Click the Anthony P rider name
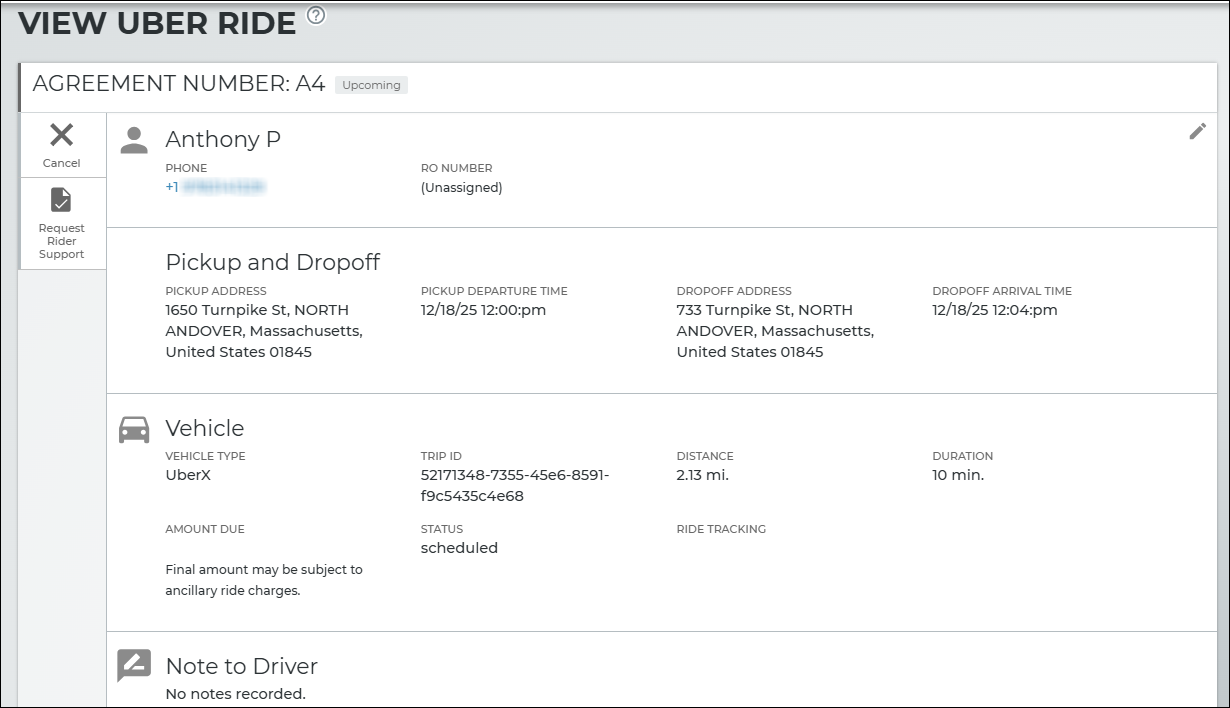Viewport: 1230px width, 708px height. (223, 139)
